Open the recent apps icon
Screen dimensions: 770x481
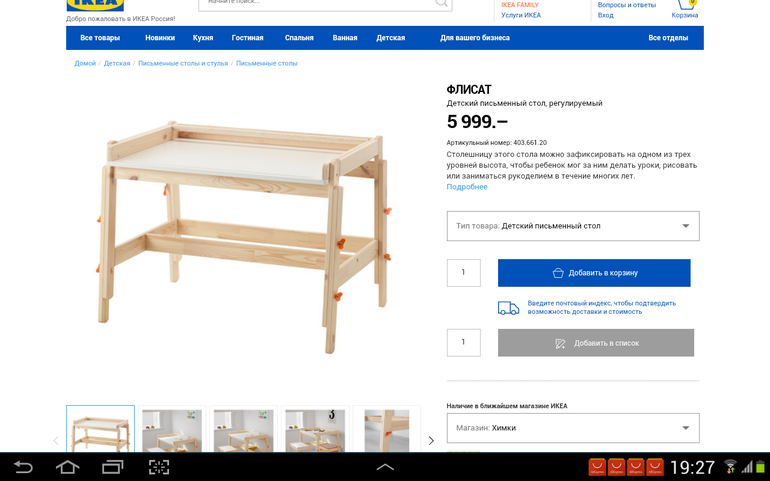(x=112, y=467)
